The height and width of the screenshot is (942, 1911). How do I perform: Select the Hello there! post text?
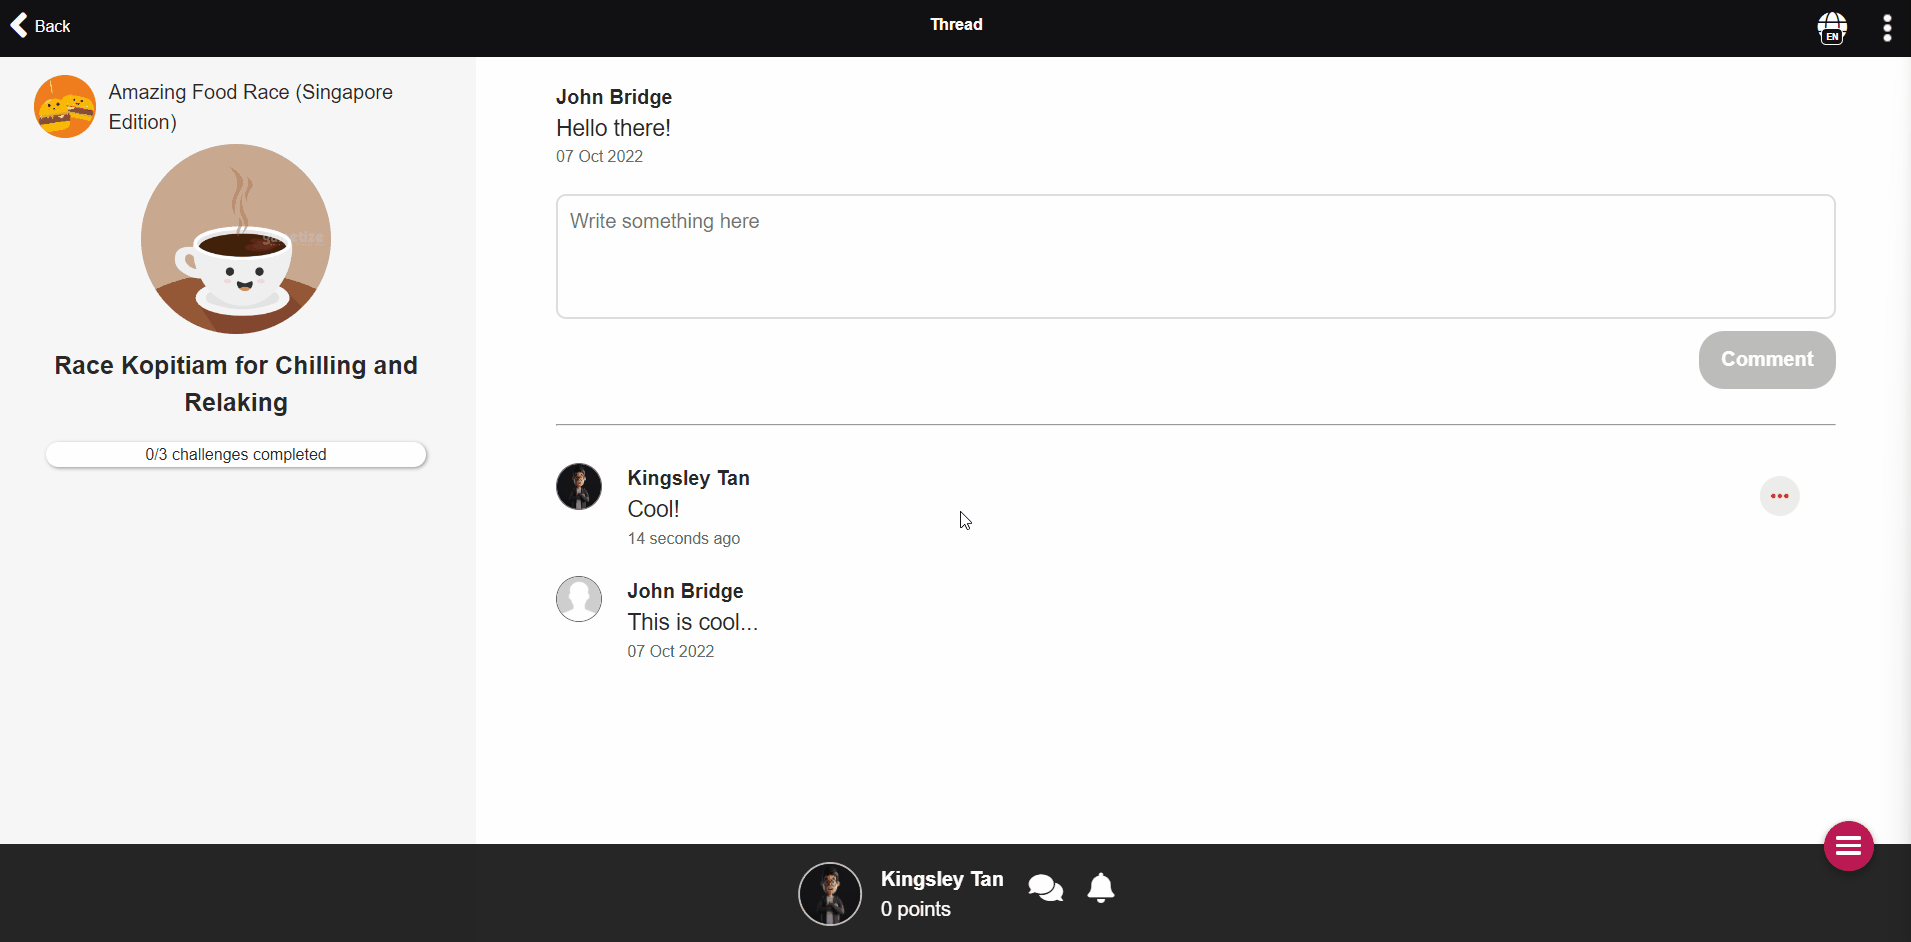pyautogui.click(x=613, y=128)
